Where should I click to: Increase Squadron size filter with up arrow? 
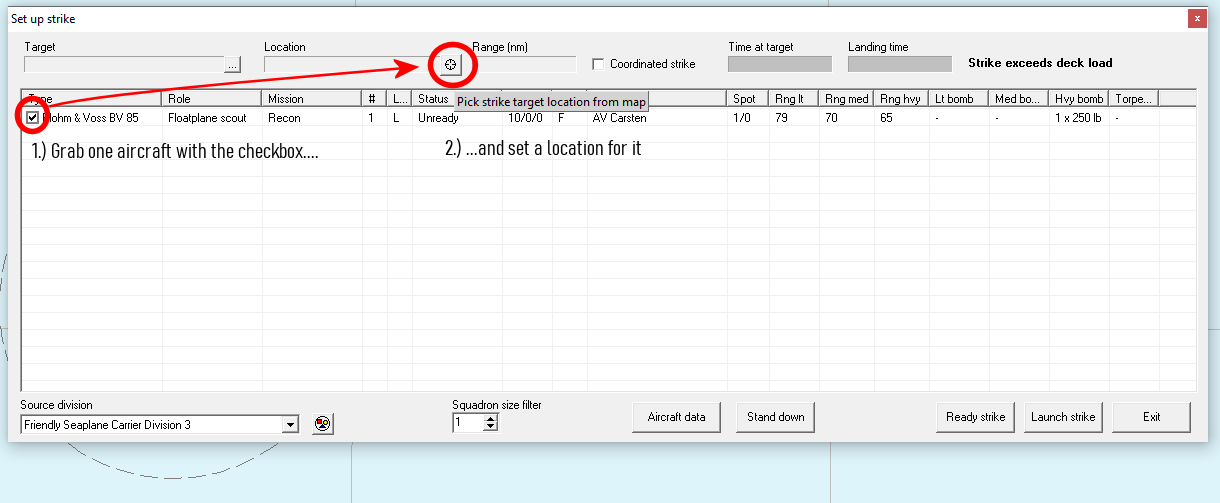tap(490, 419)
